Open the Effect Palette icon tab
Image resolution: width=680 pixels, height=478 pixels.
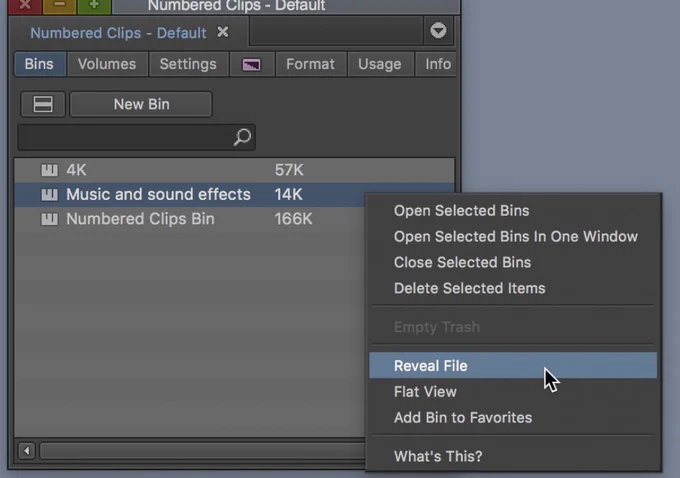tap(252, 65)
